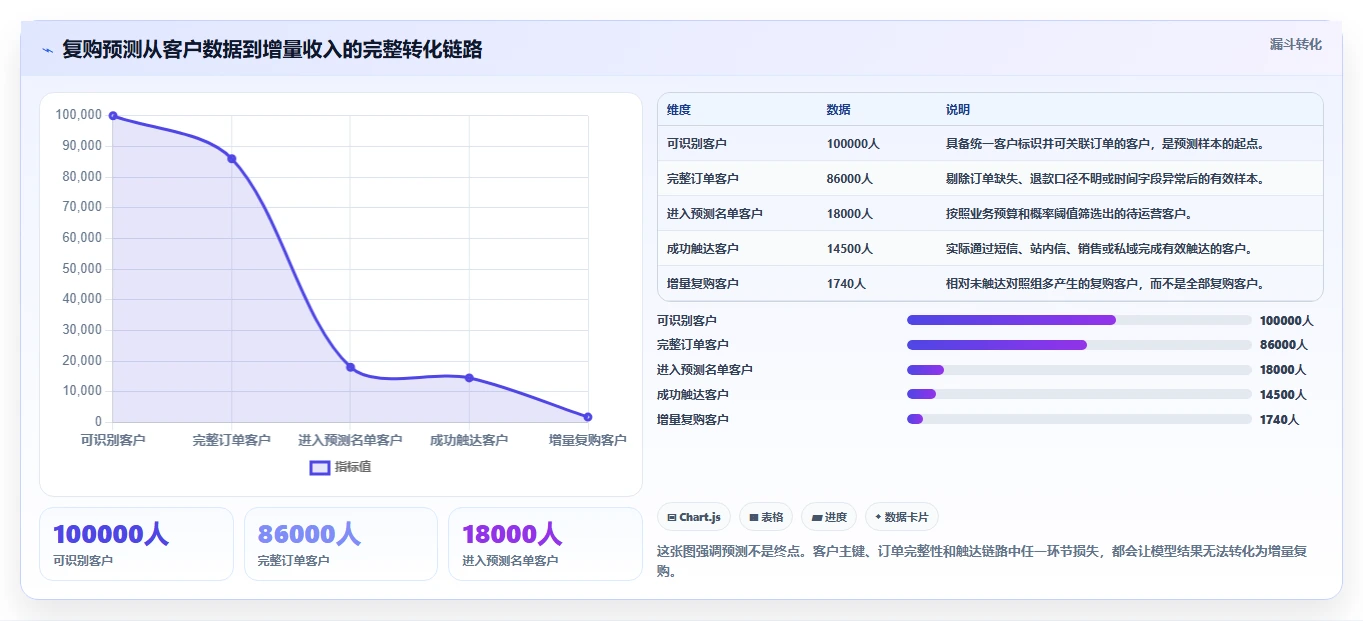The image size is (1363, 621).
Task: Click the 表格 chip
Action: tap(766, 517)
